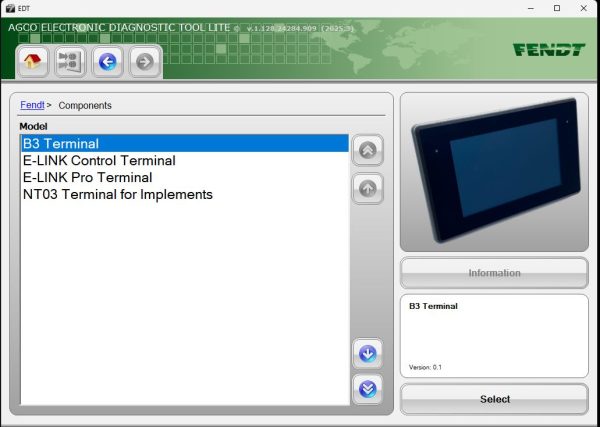Move selection down one item
Image resolution: width=600 pixels, height=427 pixels.
(x=367, y=354)
